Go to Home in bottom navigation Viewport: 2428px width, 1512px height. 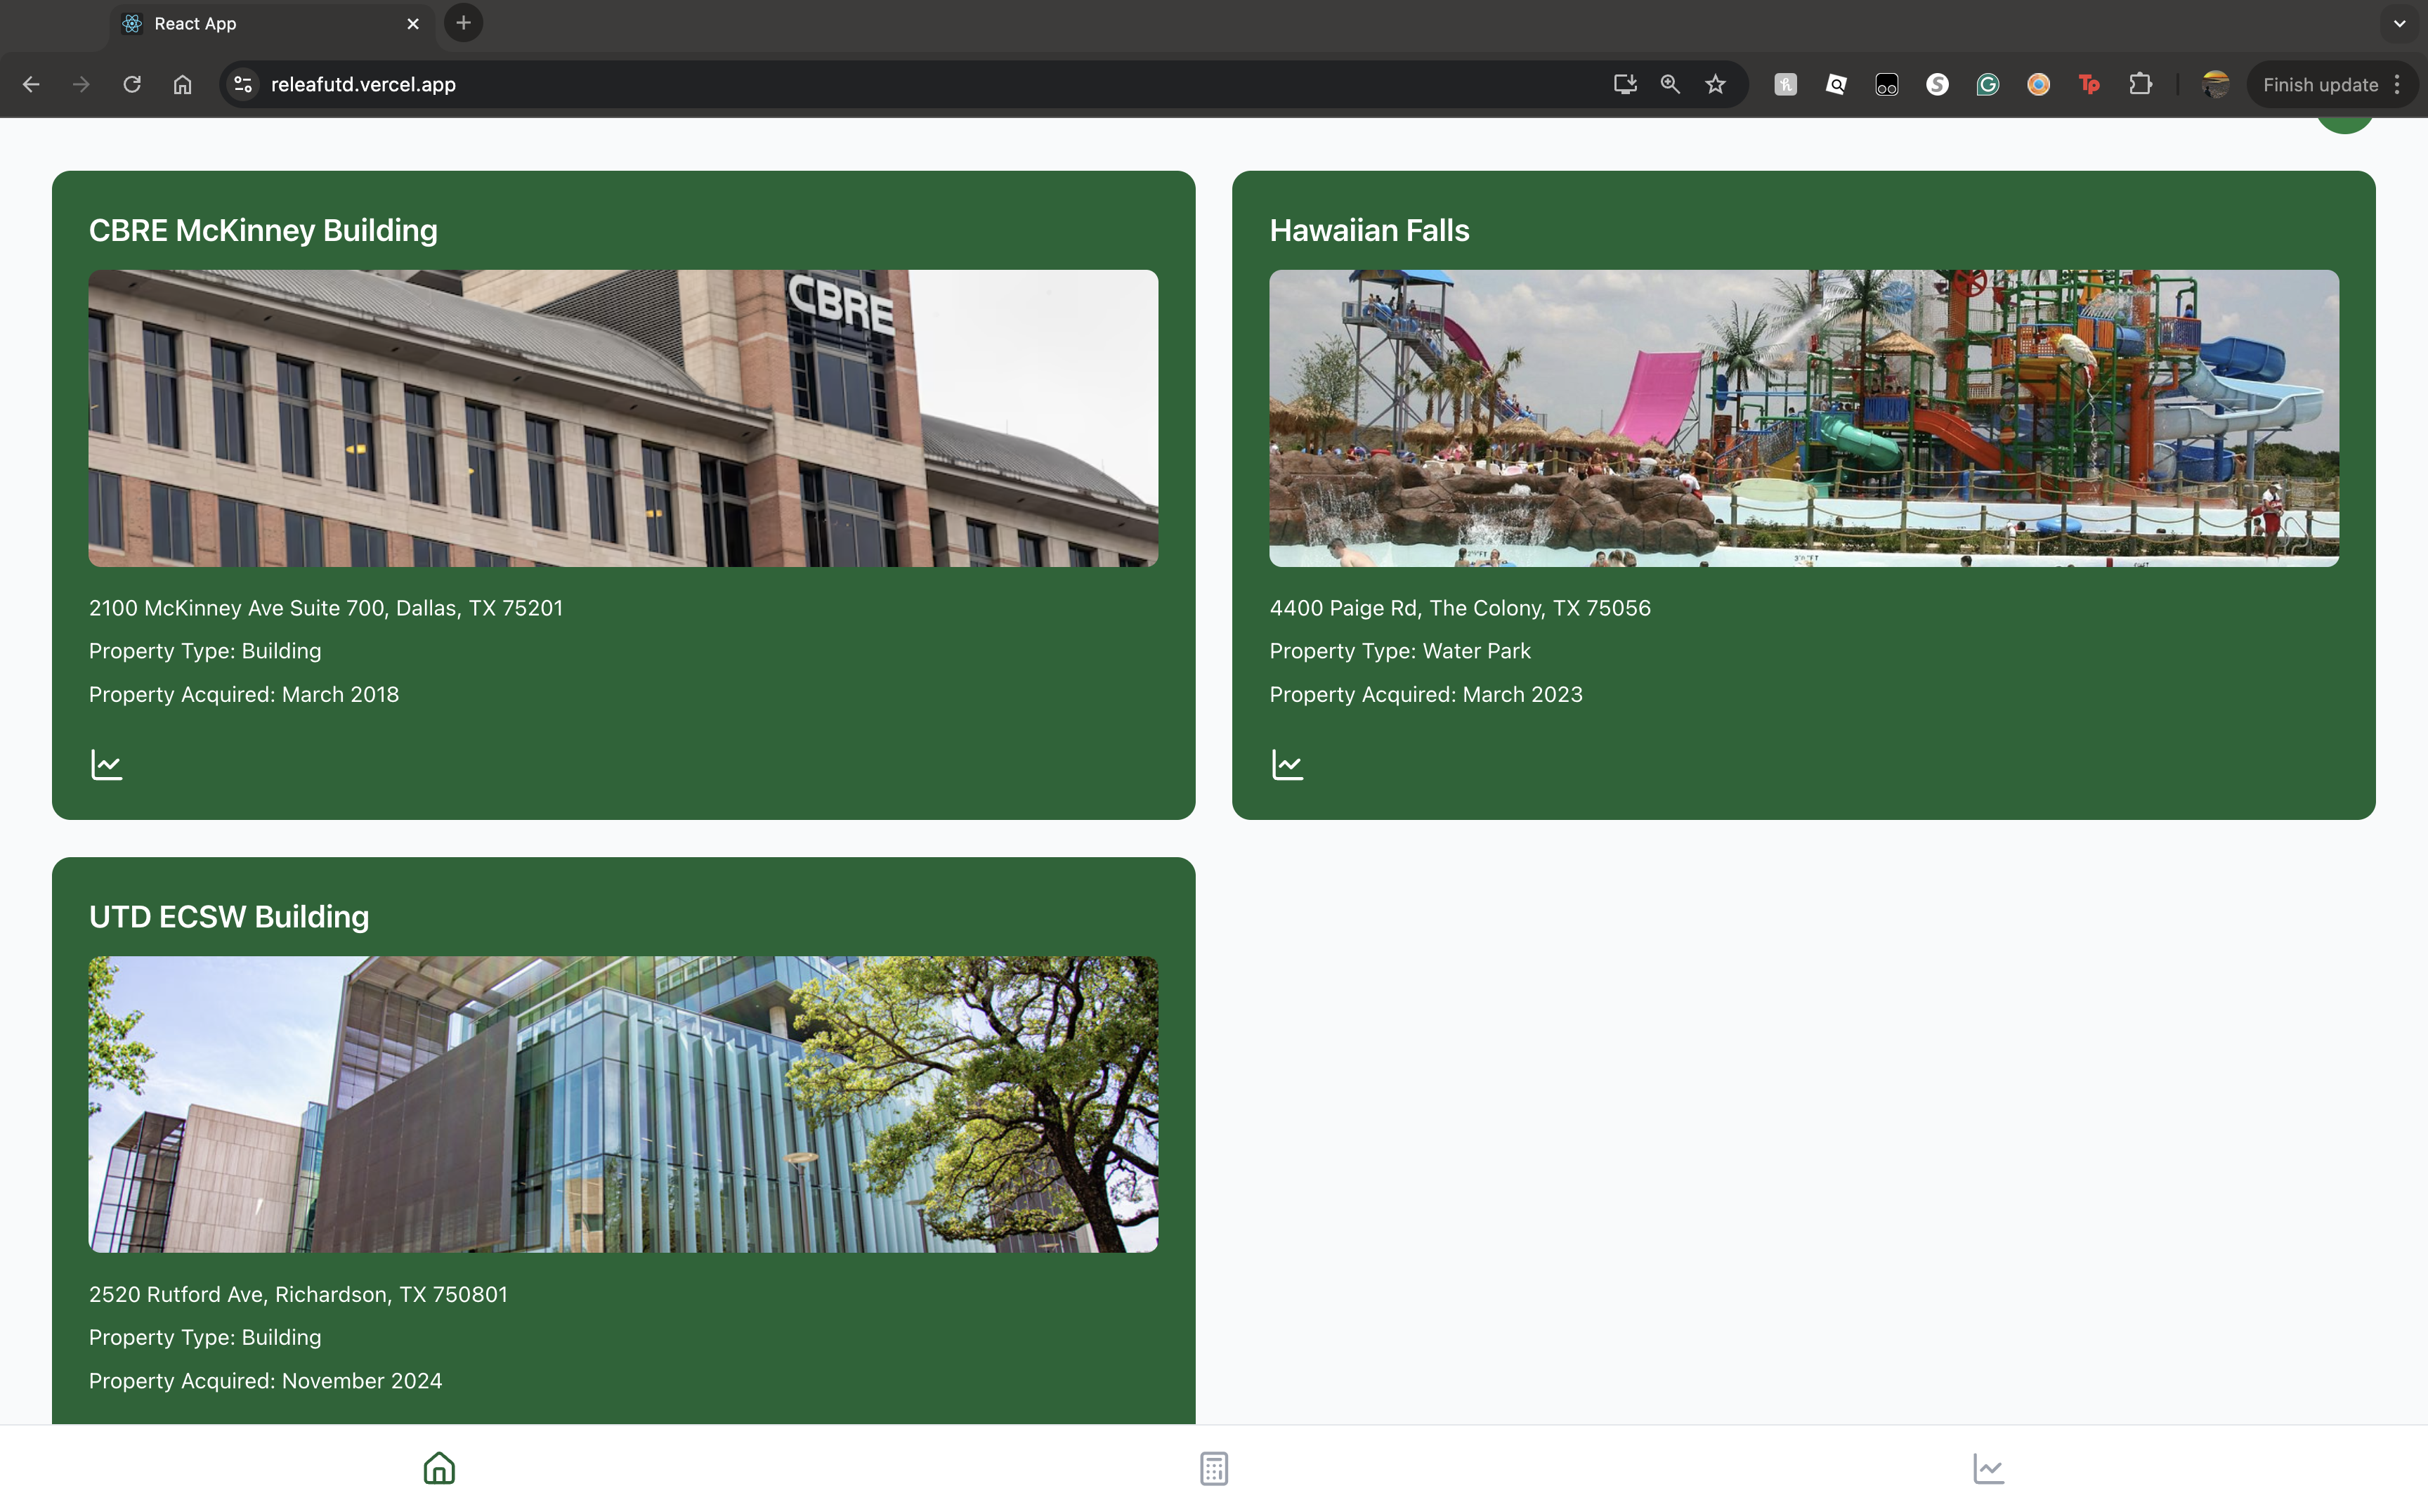(439, 1468)
